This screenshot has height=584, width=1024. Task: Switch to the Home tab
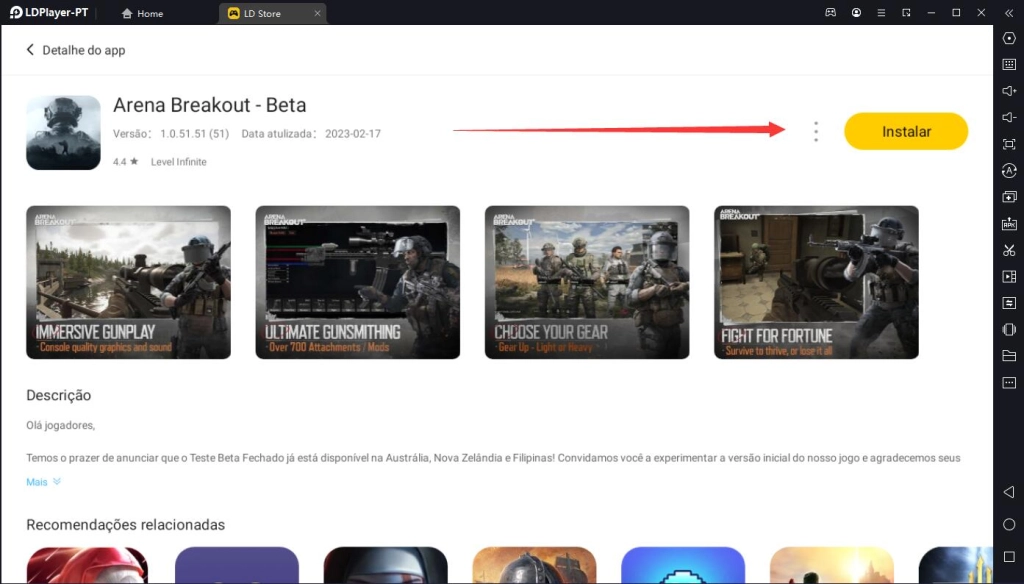(142, 14)
